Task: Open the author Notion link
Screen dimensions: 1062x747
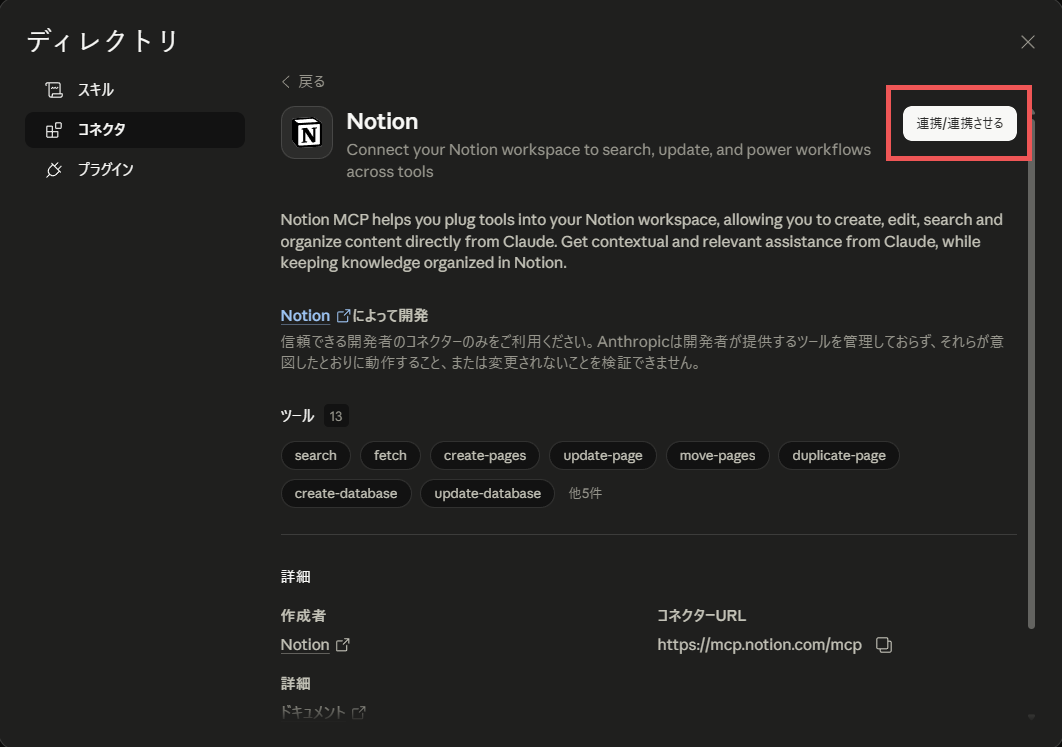Action: tap(305, 645)
